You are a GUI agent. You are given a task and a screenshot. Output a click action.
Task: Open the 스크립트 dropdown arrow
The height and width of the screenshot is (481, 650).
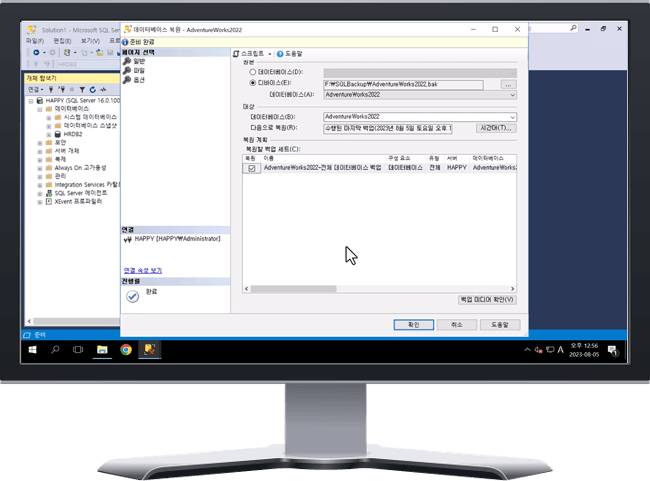pos(269,54)
